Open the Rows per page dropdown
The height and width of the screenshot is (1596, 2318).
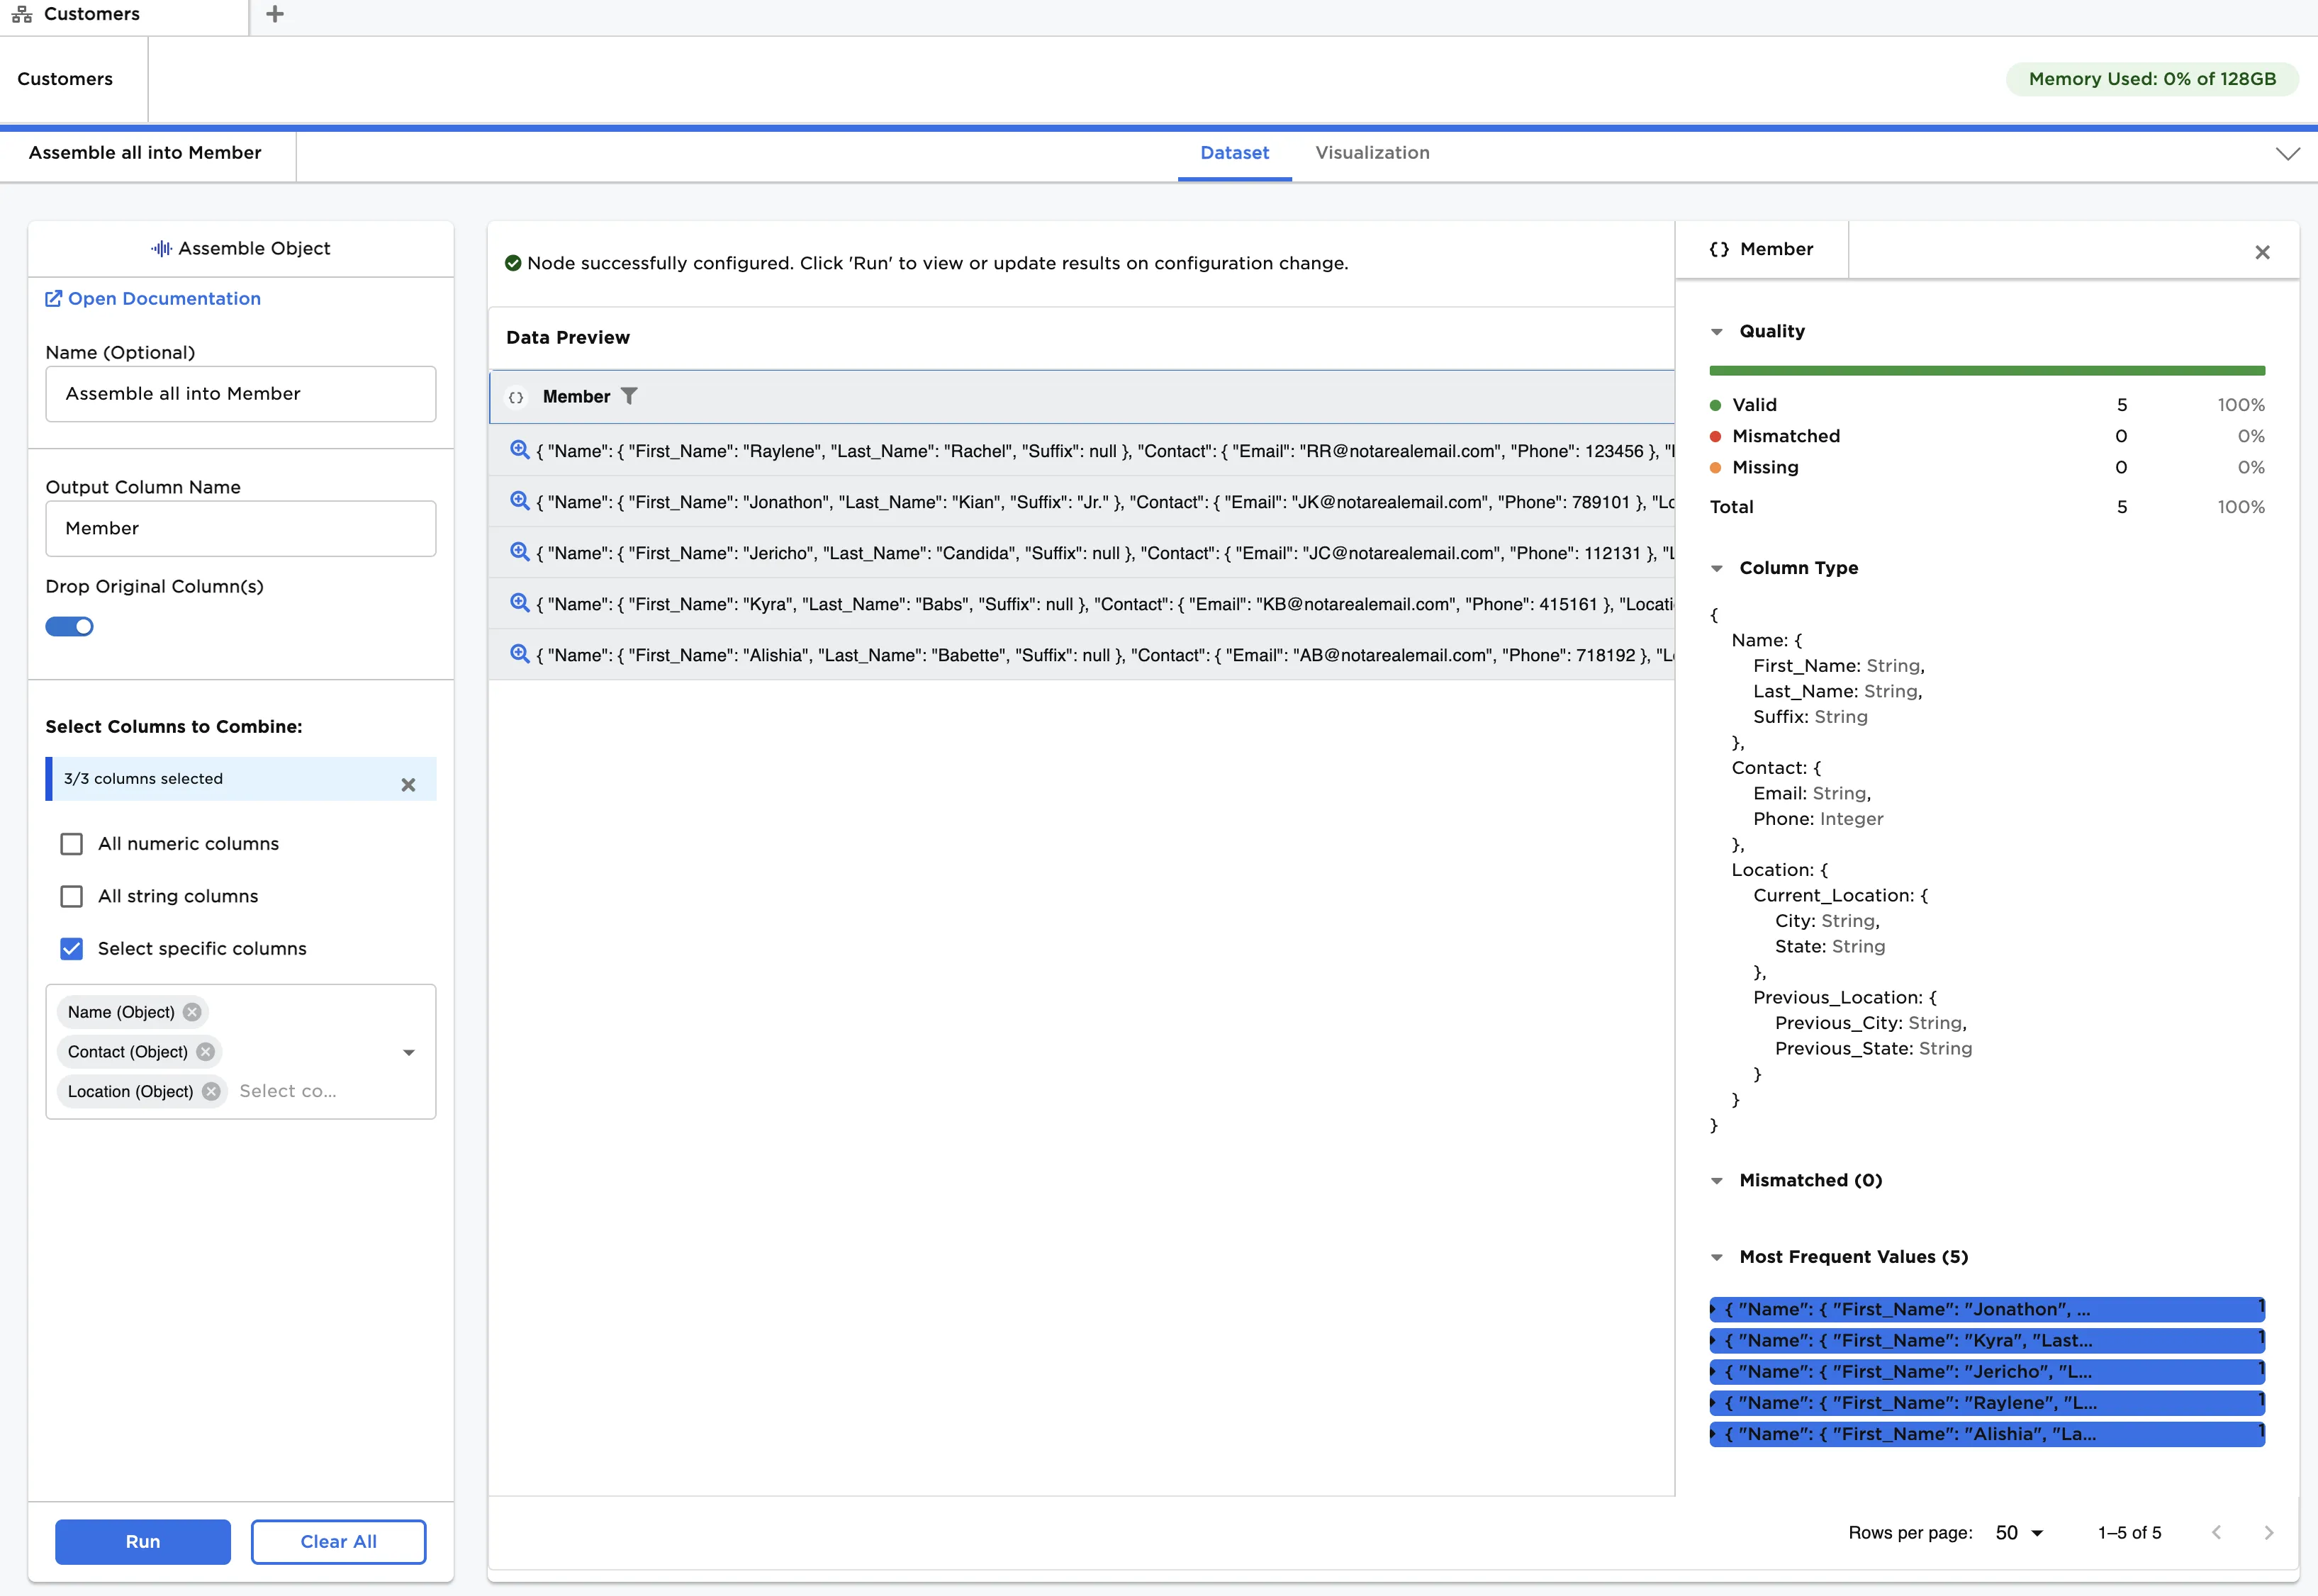pos(2018,1532)
